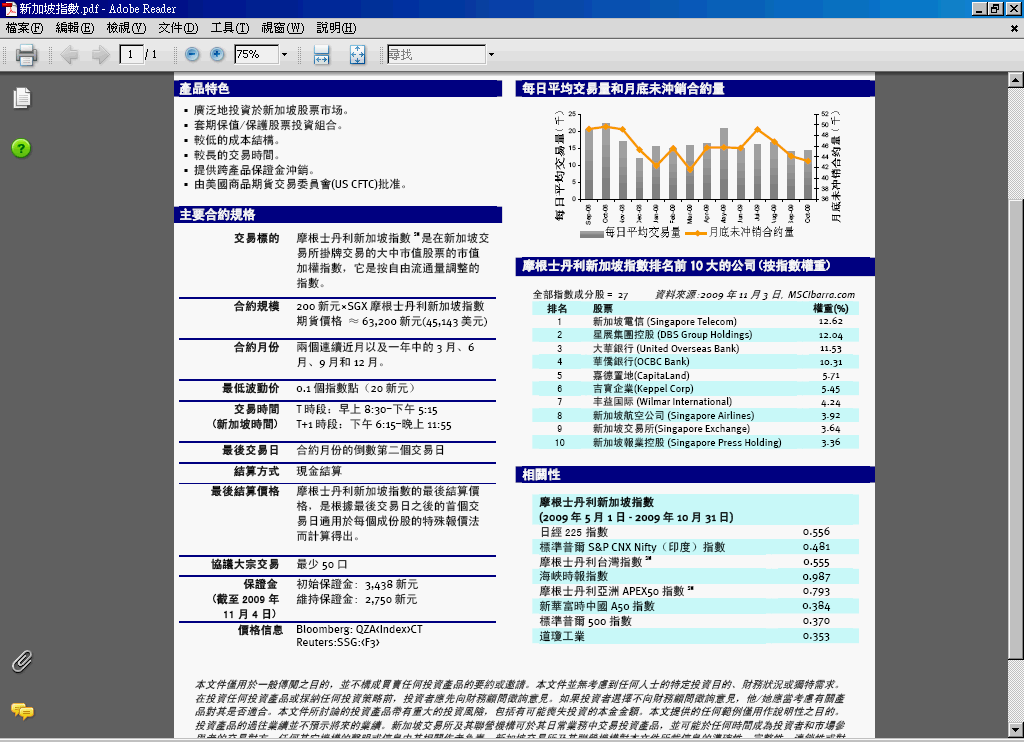
Task: Open the Find options dropdown arrow
Action: pyautogui.click(x=491, y=54)
